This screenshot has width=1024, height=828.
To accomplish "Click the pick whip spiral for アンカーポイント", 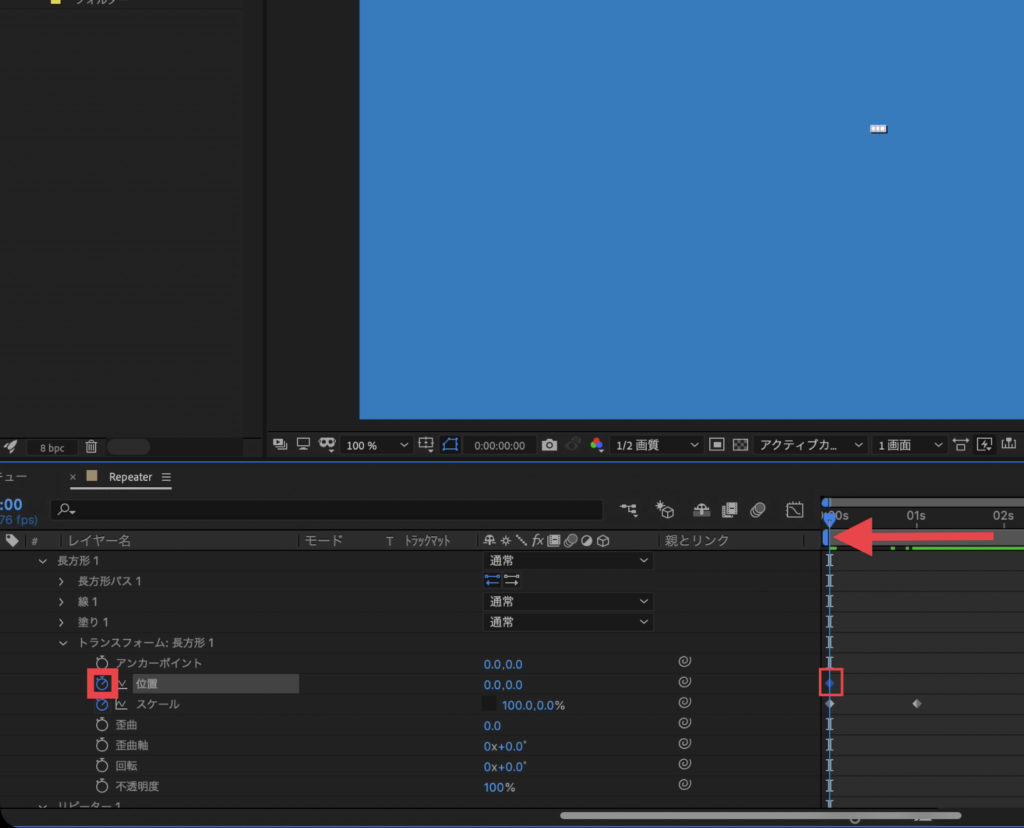I will (x=685, y=664).
